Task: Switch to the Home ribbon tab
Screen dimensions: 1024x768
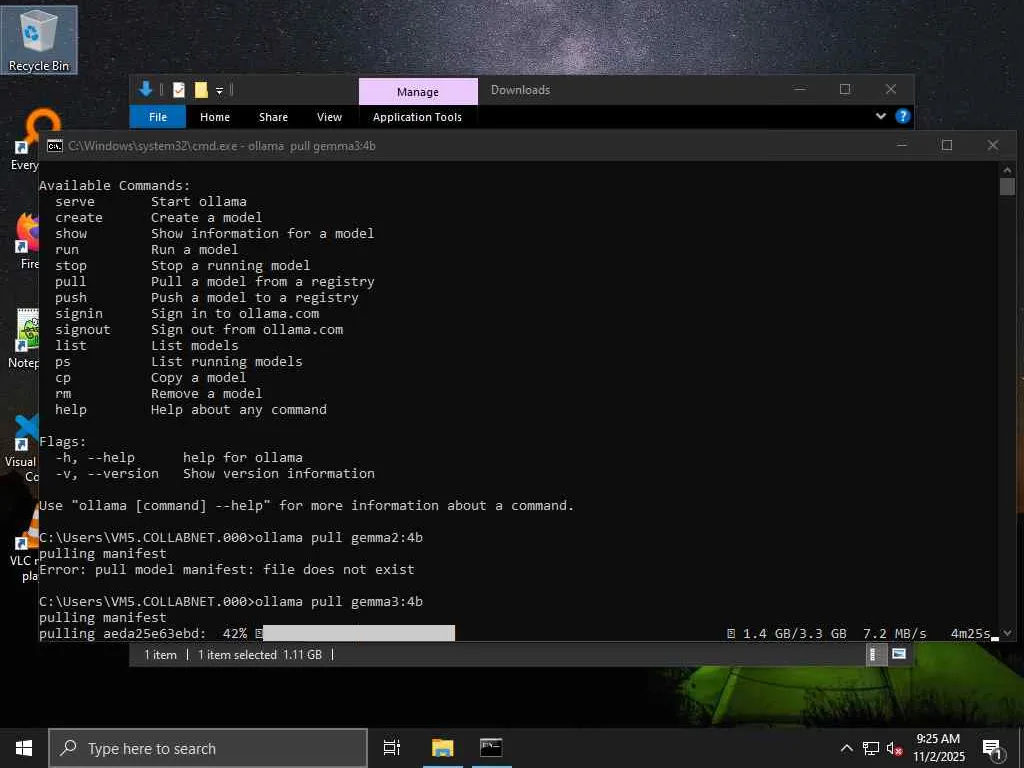Action: point(215,117)
